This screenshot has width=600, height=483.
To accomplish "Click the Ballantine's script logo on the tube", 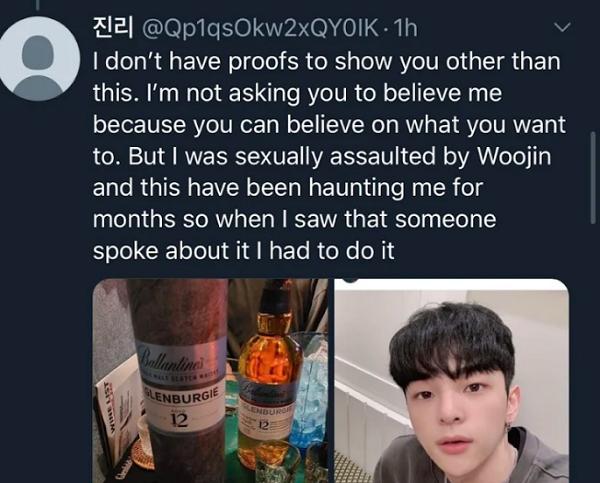I will tap(175, 358).
